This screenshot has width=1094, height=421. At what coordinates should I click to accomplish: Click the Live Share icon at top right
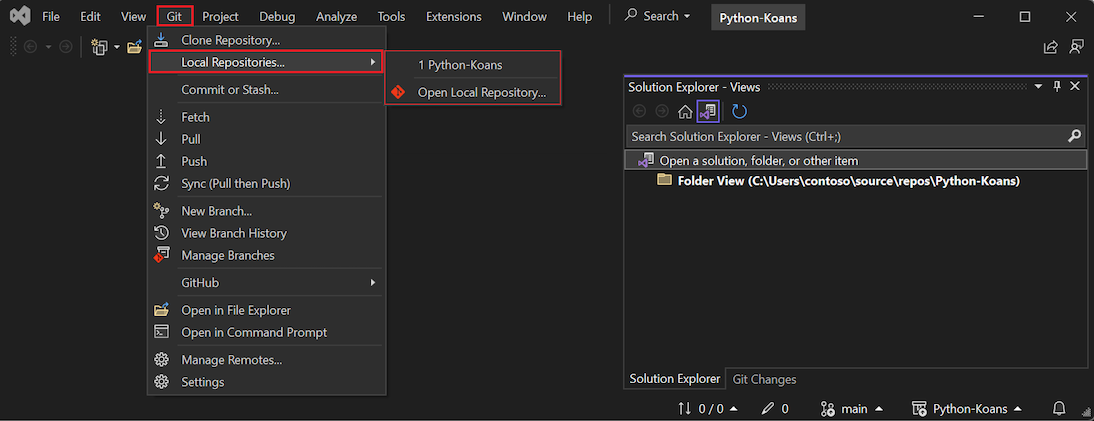[1050, 47]
